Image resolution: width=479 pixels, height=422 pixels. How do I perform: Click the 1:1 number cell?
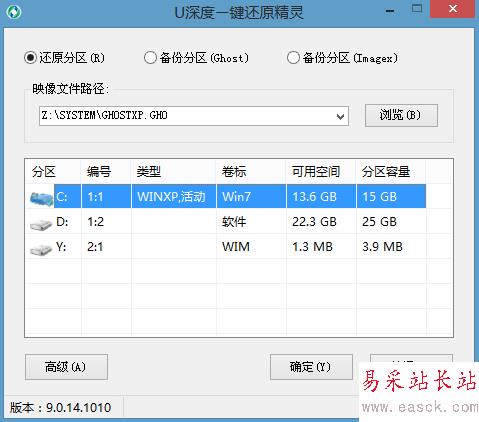click(106, 196)
